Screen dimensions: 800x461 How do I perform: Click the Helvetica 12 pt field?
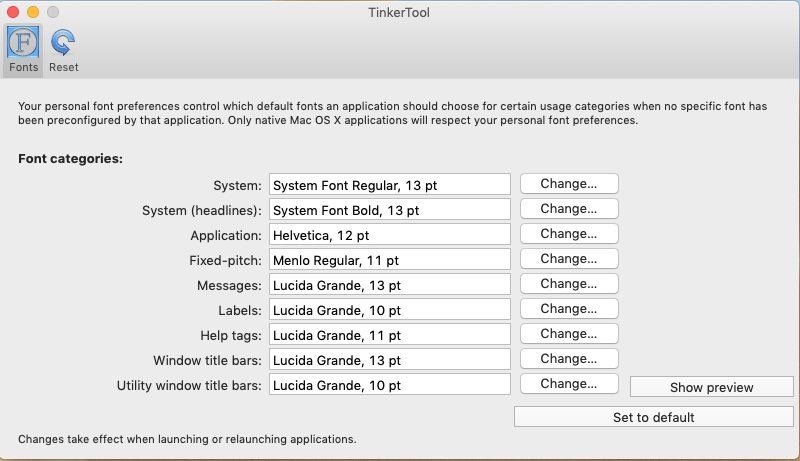coord(389,235)
